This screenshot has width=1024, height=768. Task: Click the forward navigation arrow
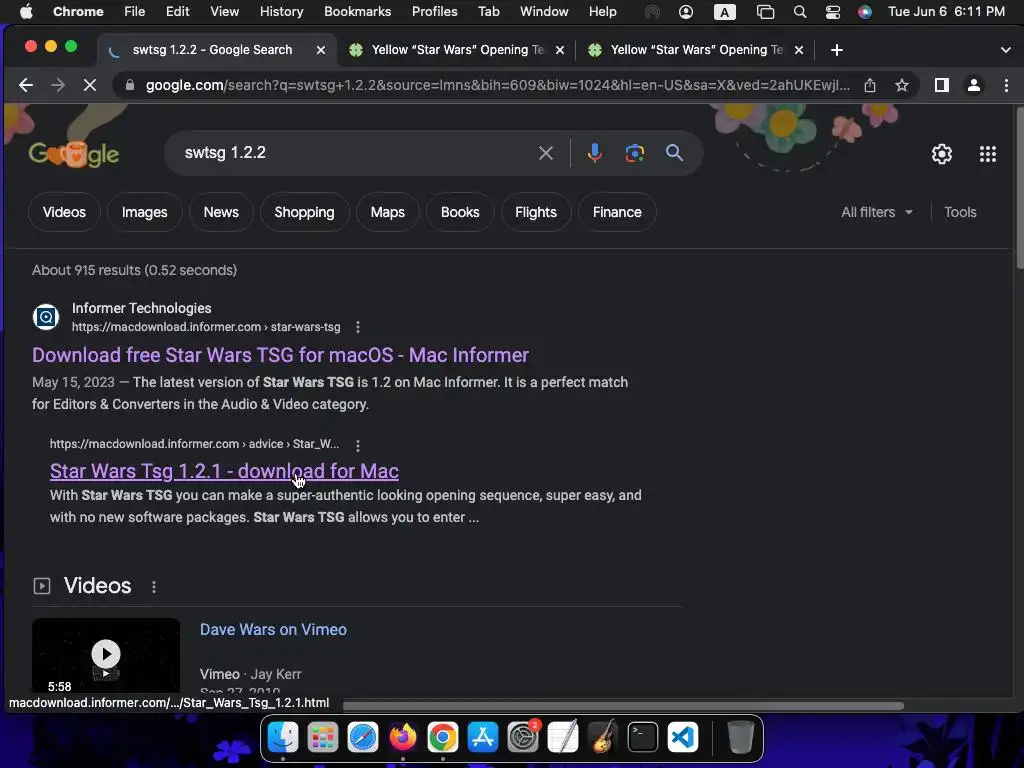[x=58, y=85]
